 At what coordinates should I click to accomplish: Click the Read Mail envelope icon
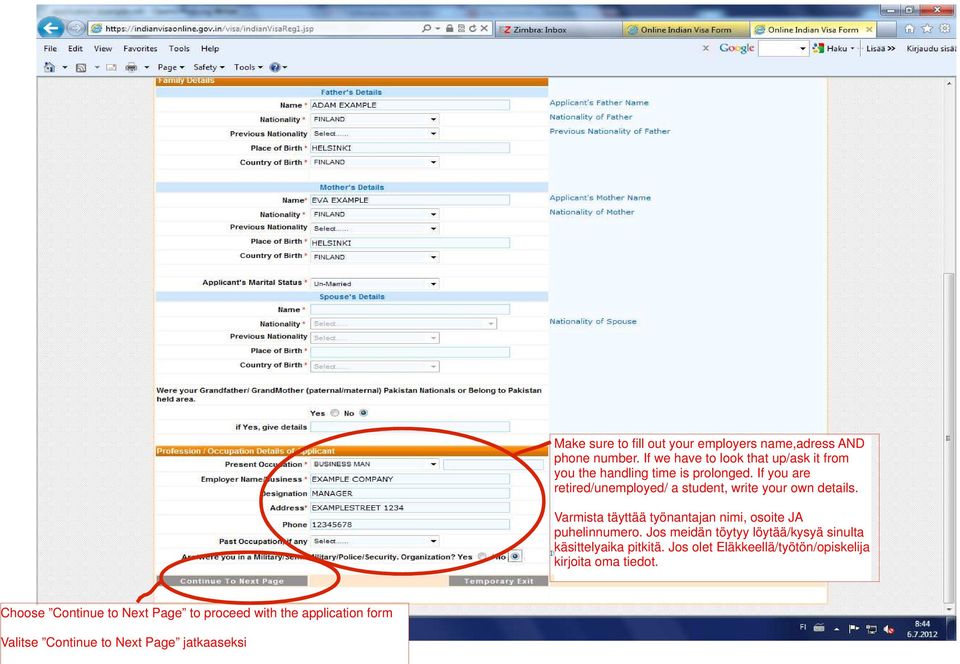click(x=111, y=67)
